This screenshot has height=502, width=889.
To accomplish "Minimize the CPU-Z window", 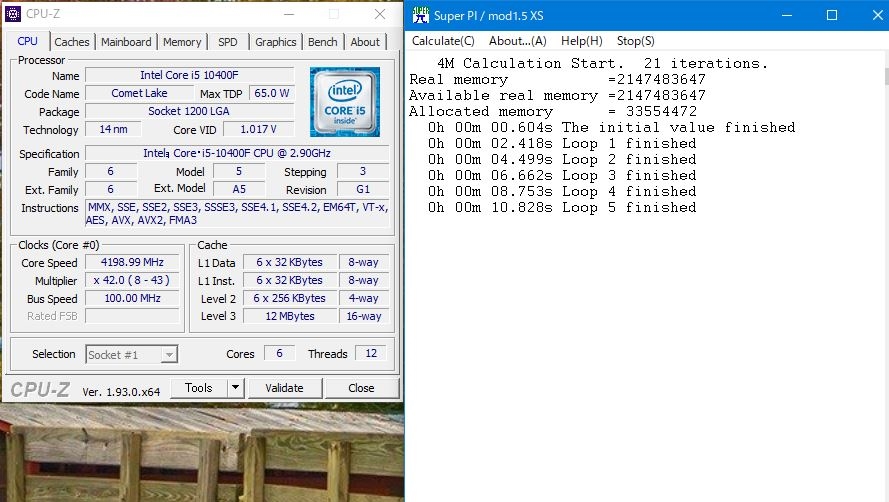I will pos(289,14).
